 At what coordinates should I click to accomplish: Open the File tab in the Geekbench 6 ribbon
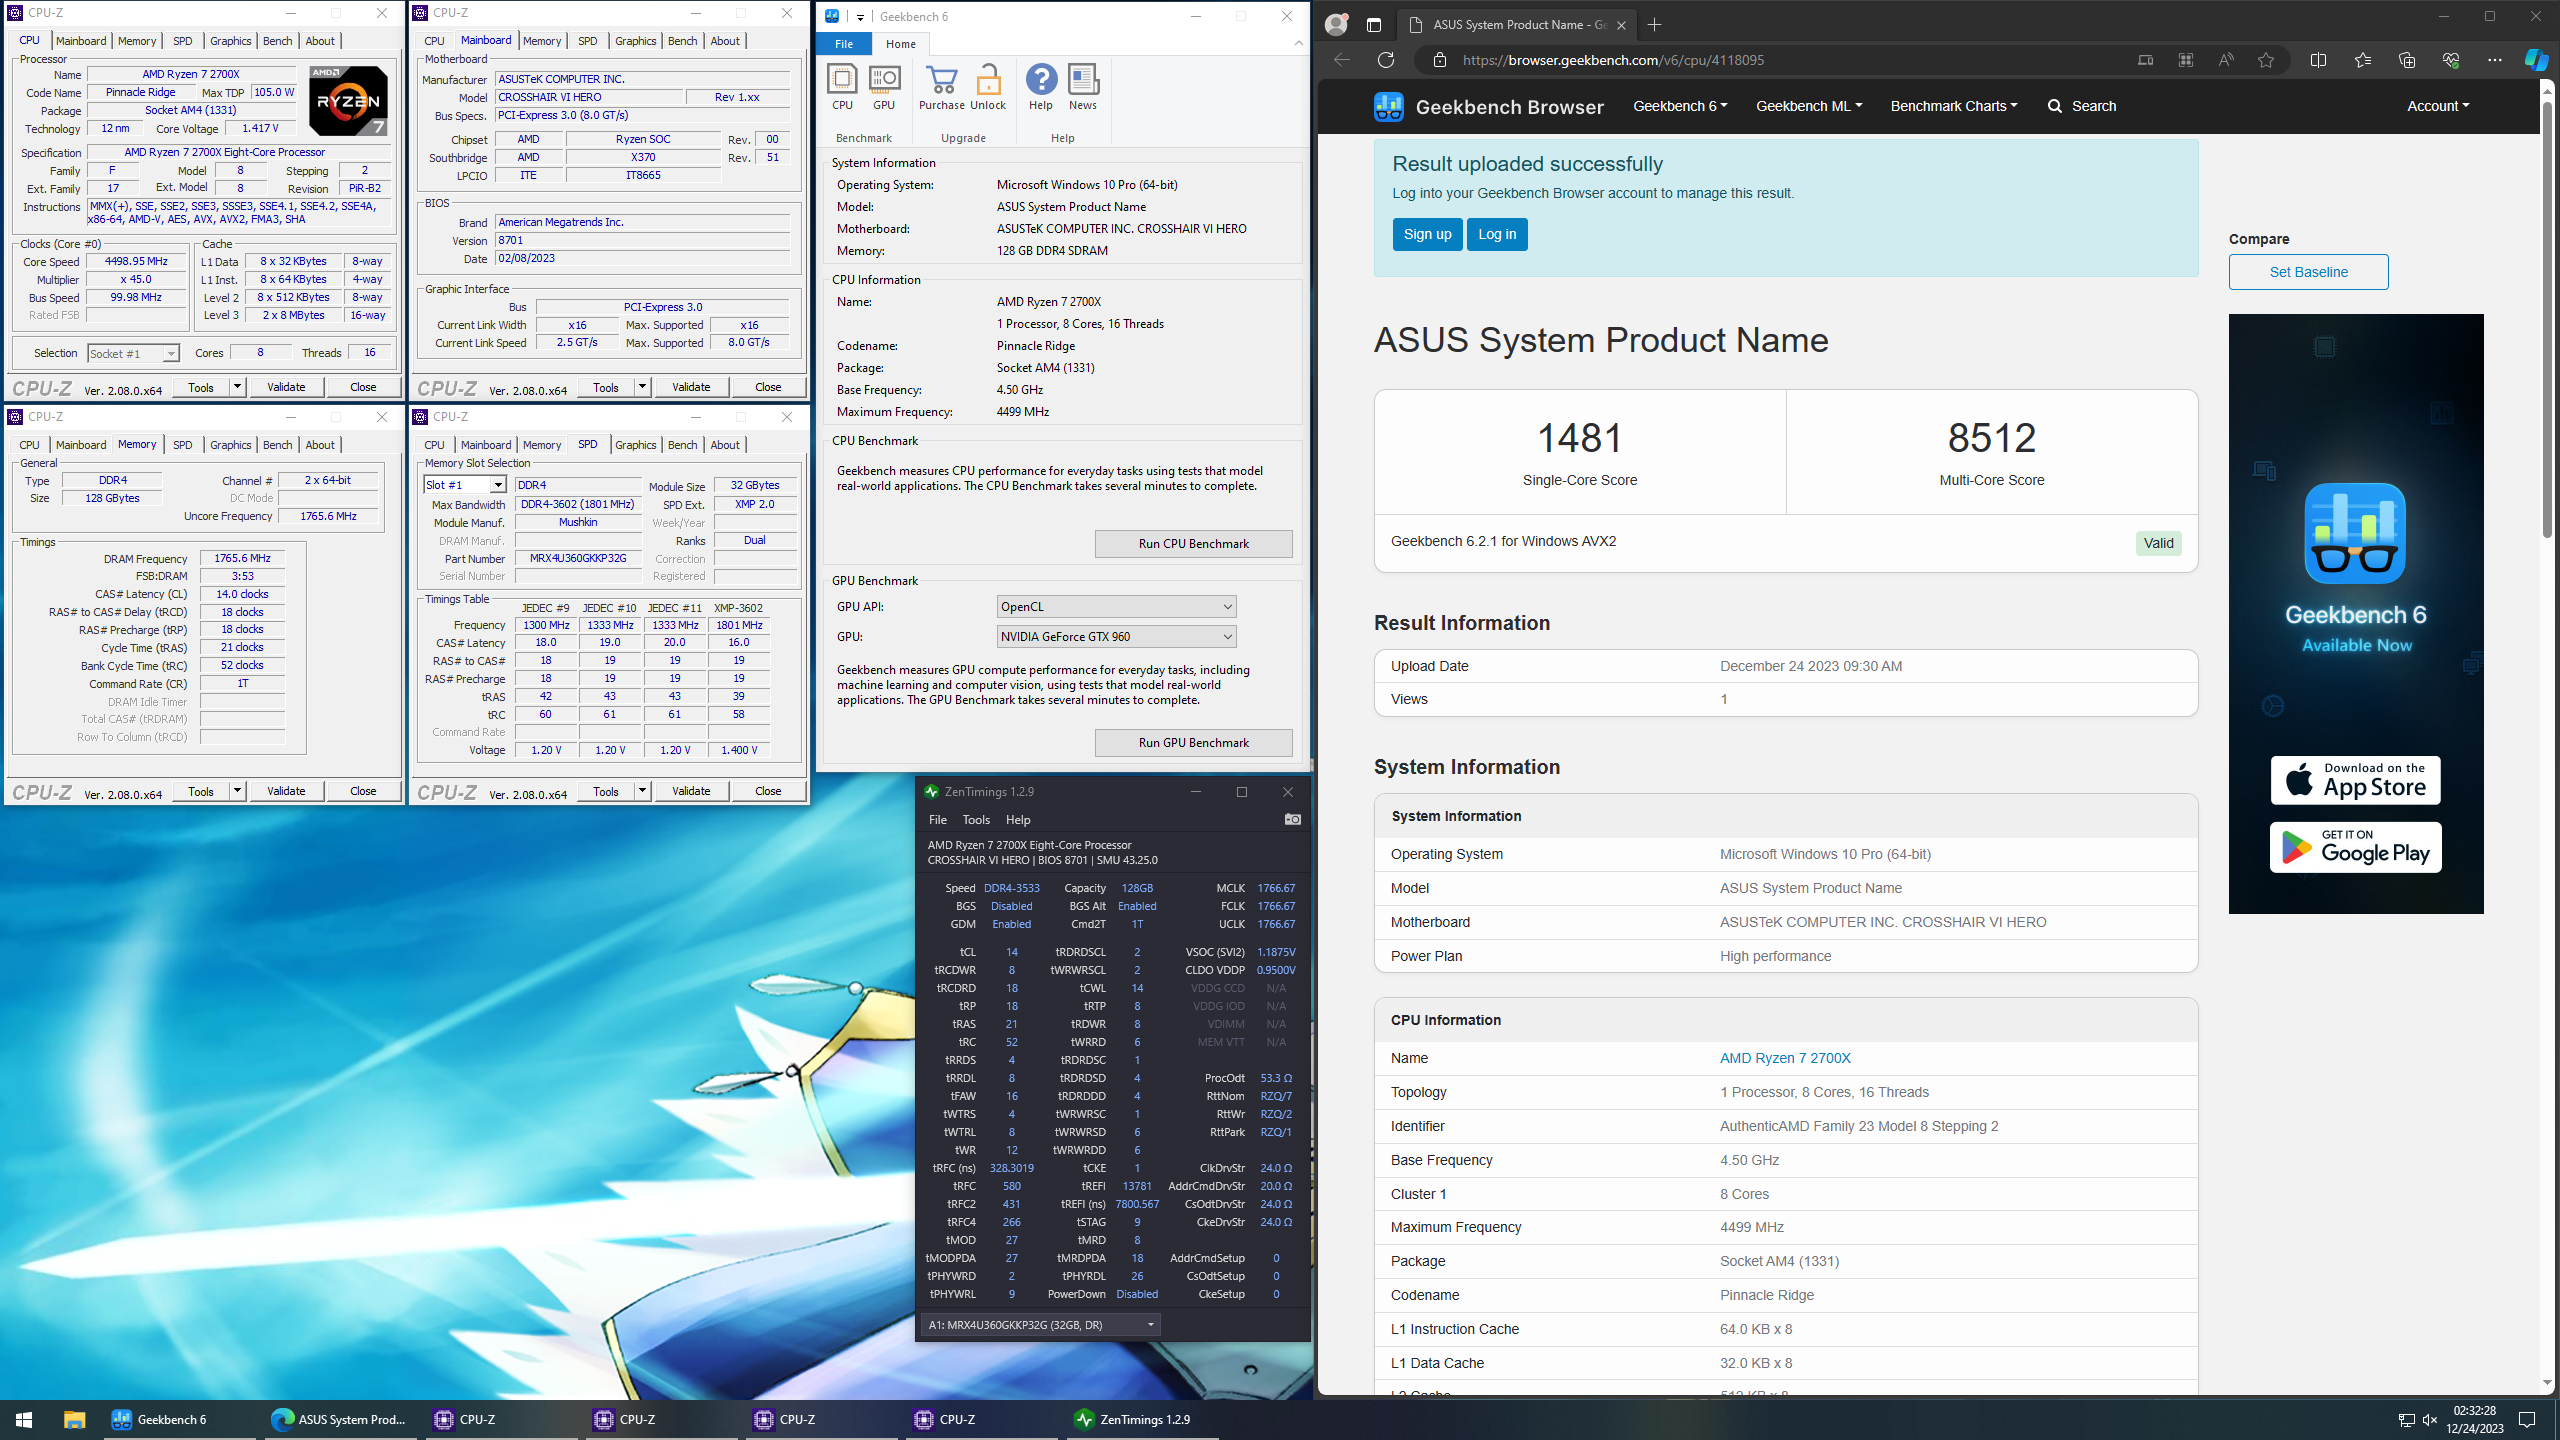[x=844, y=44]
